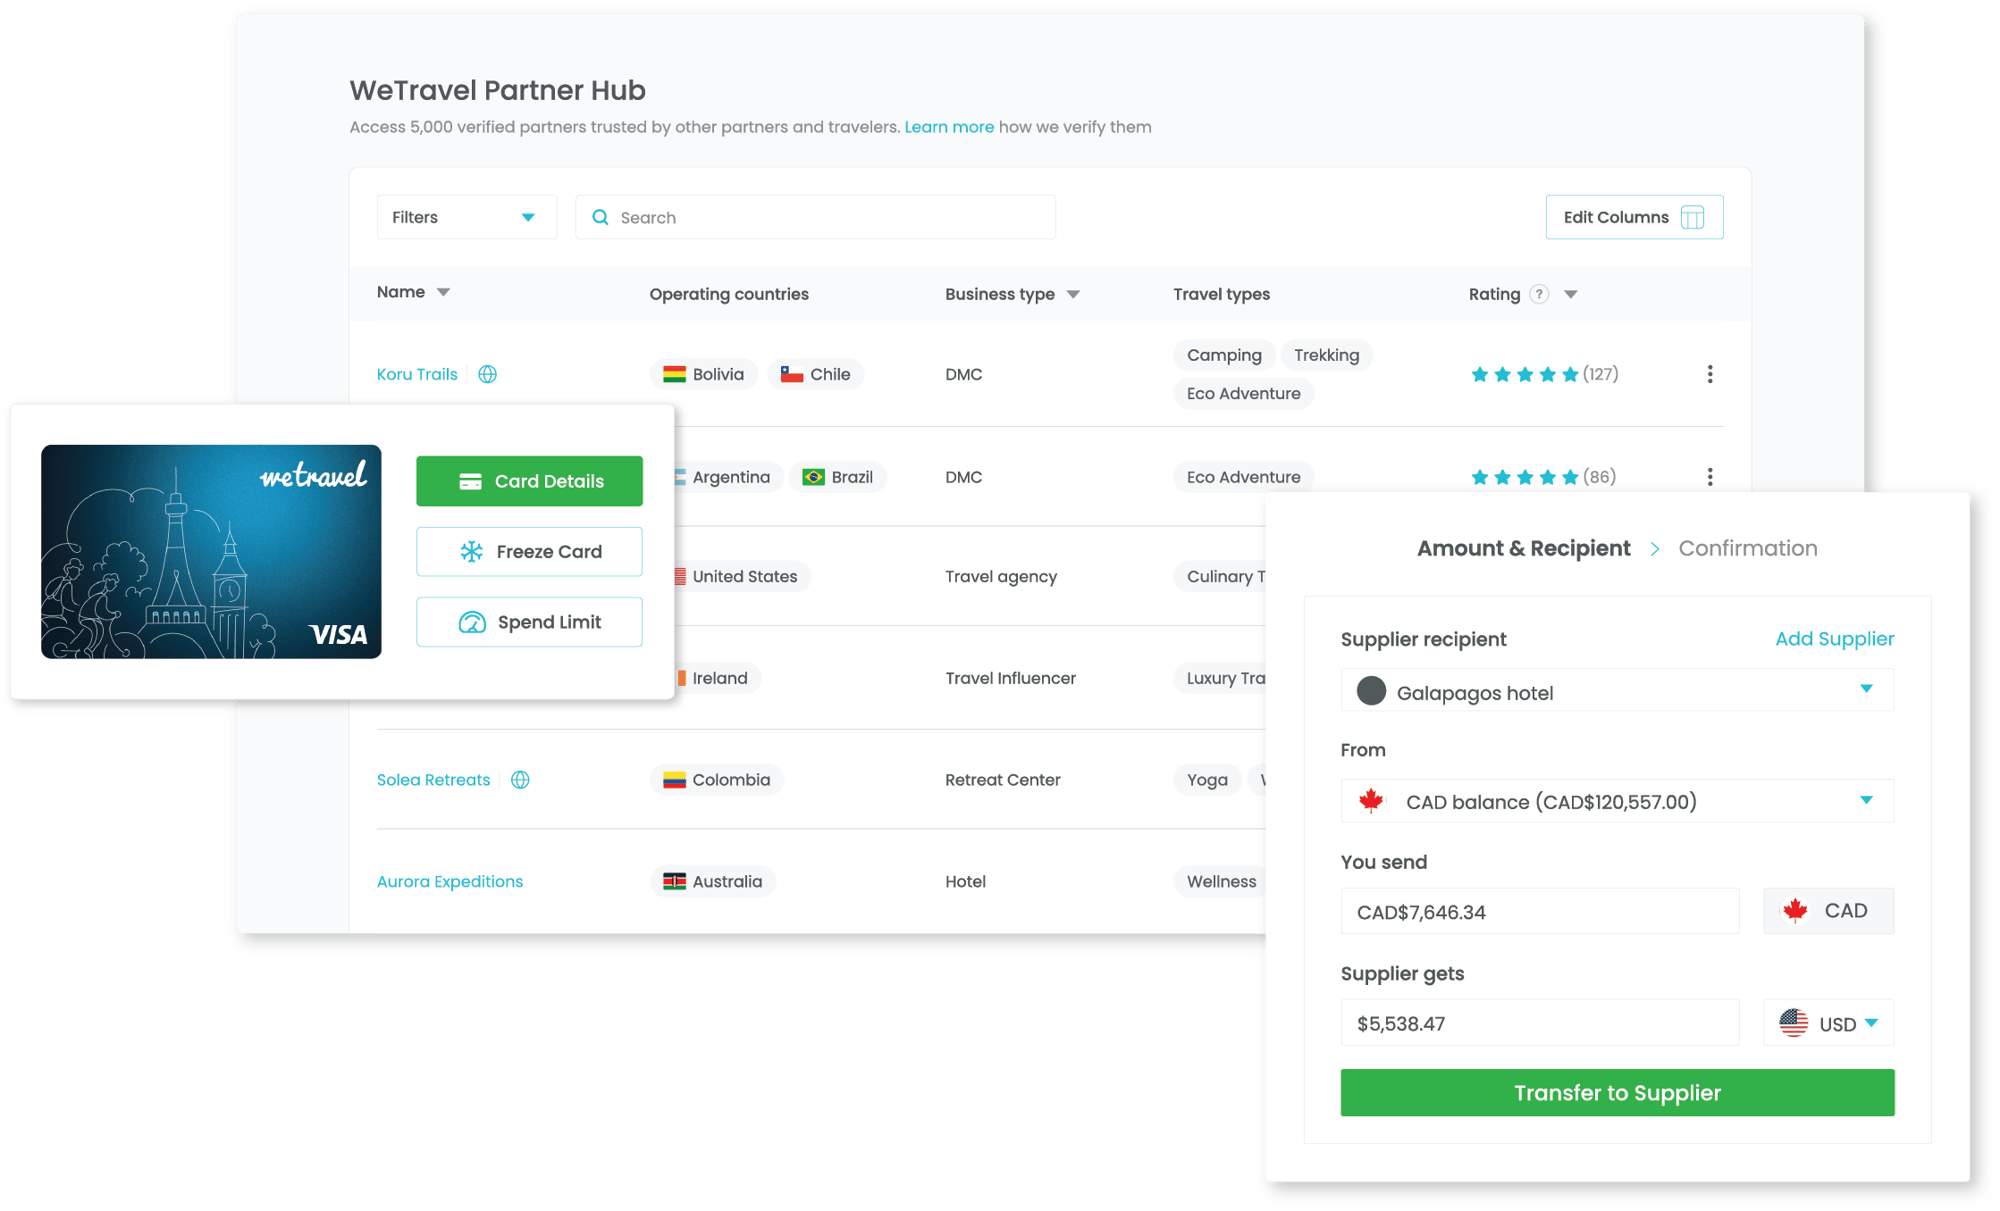
Task: Click the flag icon beside Australia
Action: click(675, 881)
